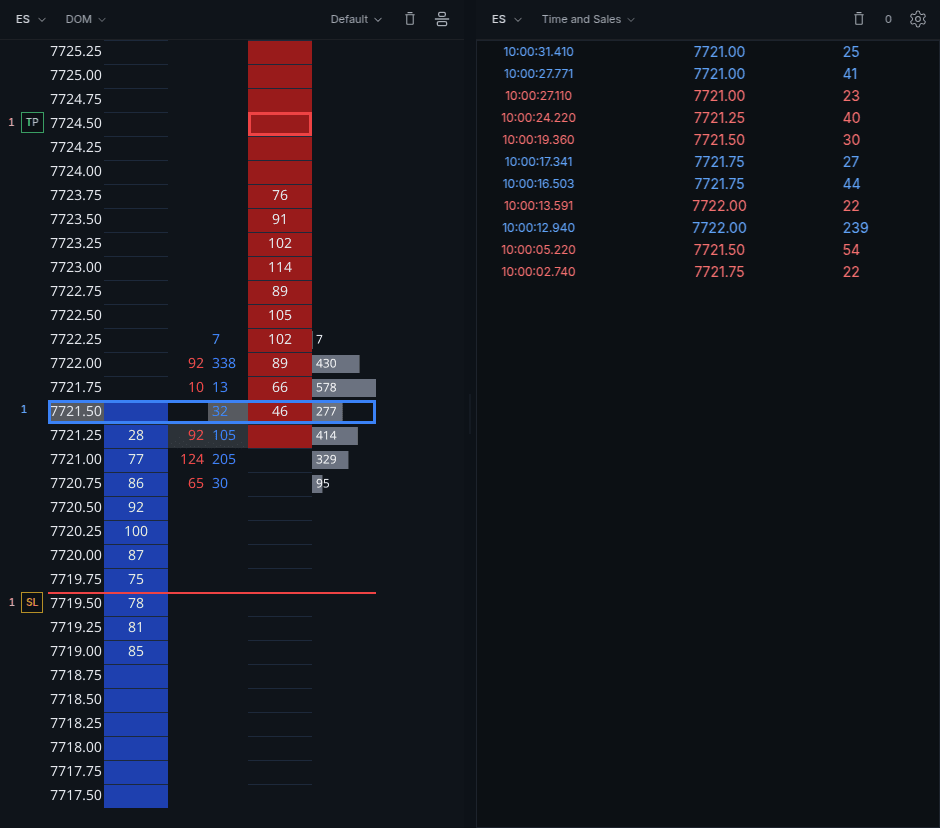Click the blue 338 traded volume at 7722.00

click(224, 363)
